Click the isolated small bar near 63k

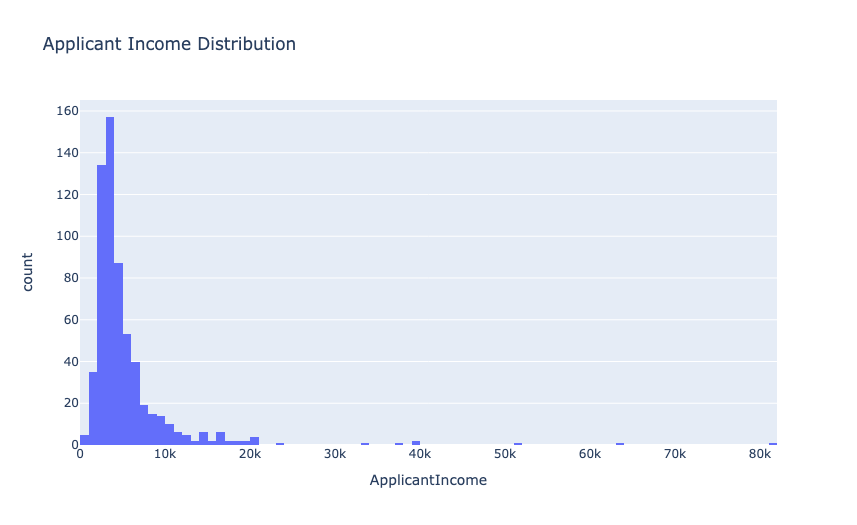pos(620,444)
